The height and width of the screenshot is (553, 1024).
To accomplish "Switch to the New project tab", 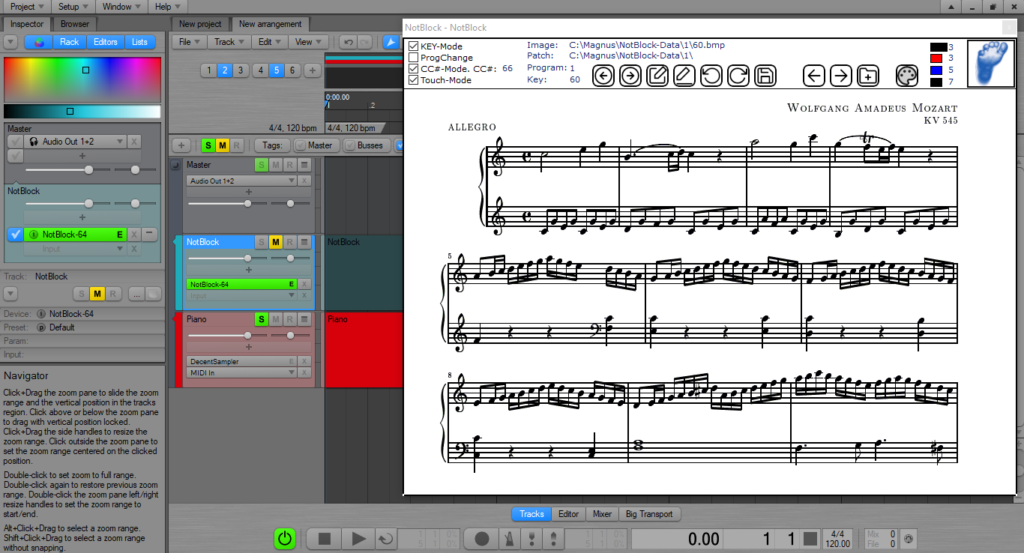I will pos(200,24).
